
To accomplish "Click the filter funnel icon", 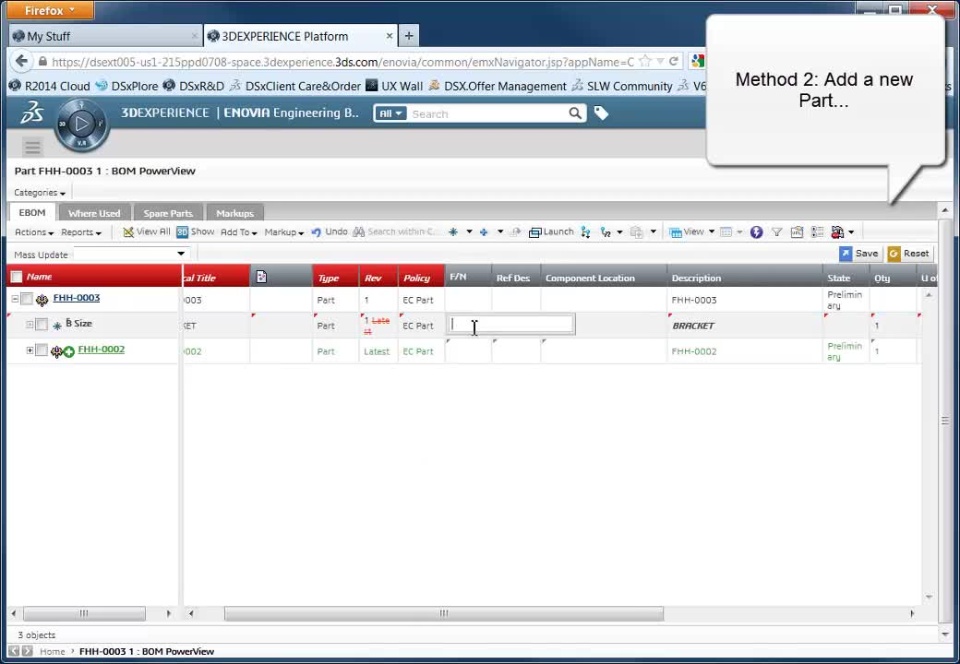I will (x=776, y=232).
